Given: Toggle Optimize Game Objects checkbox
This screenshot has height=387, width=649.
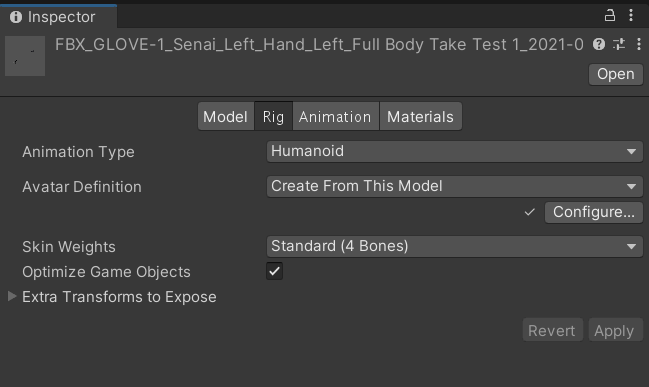Looking at the screenshot, I should [x=274, y=271].
